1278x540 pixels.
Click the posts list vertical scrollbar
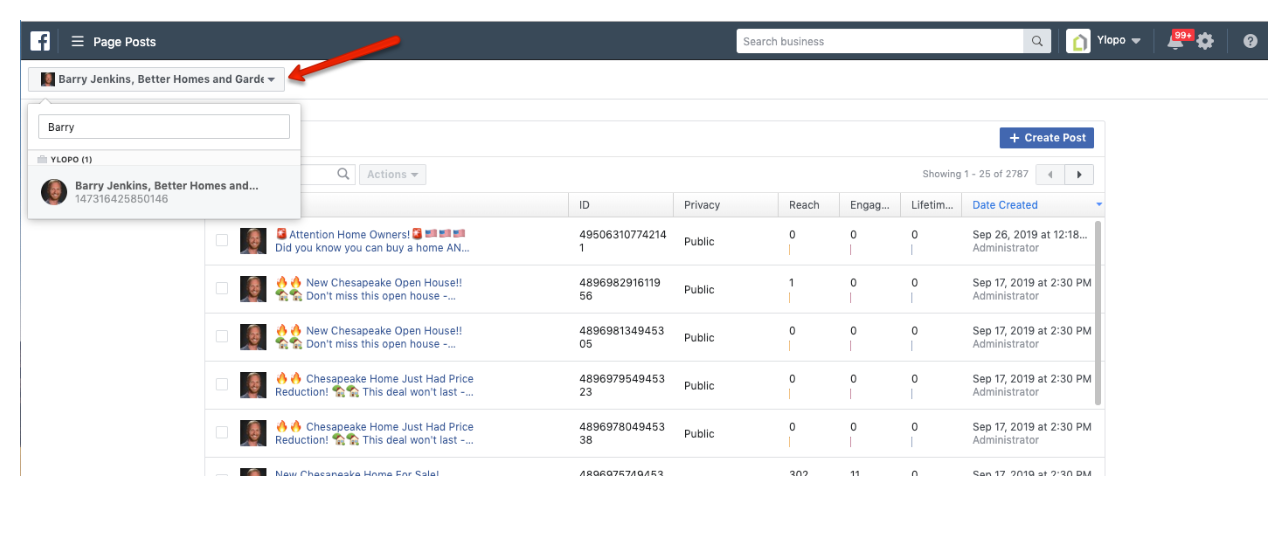click(1097, 310)
